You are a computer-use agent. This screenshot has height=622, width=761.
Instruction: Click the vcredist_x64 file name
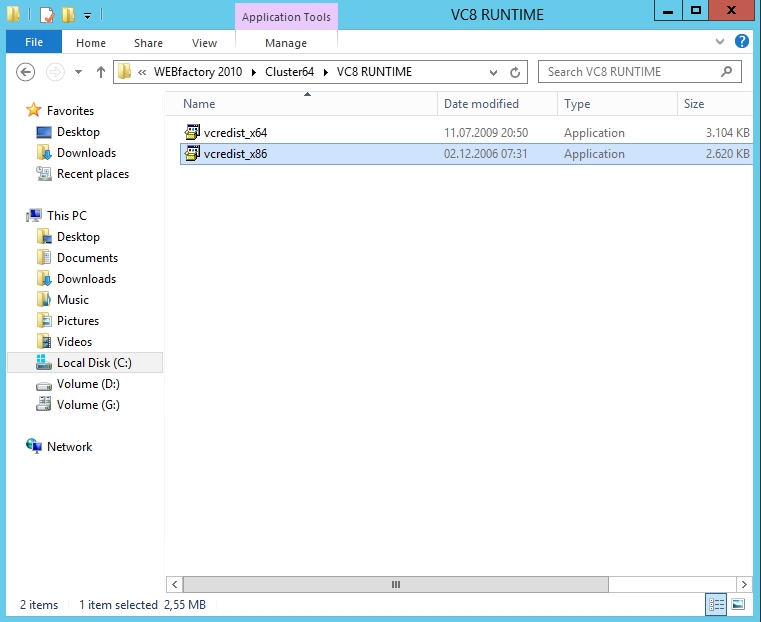point(235,133)
